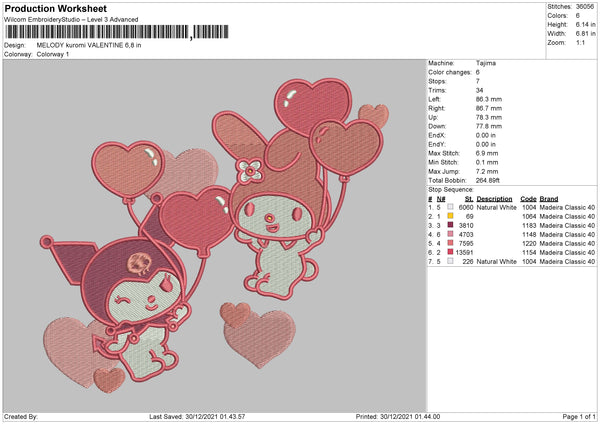The height and width of the screenshot is (424, 600).
Task: Click the 'N#' column header
Action: coord(441,199)
